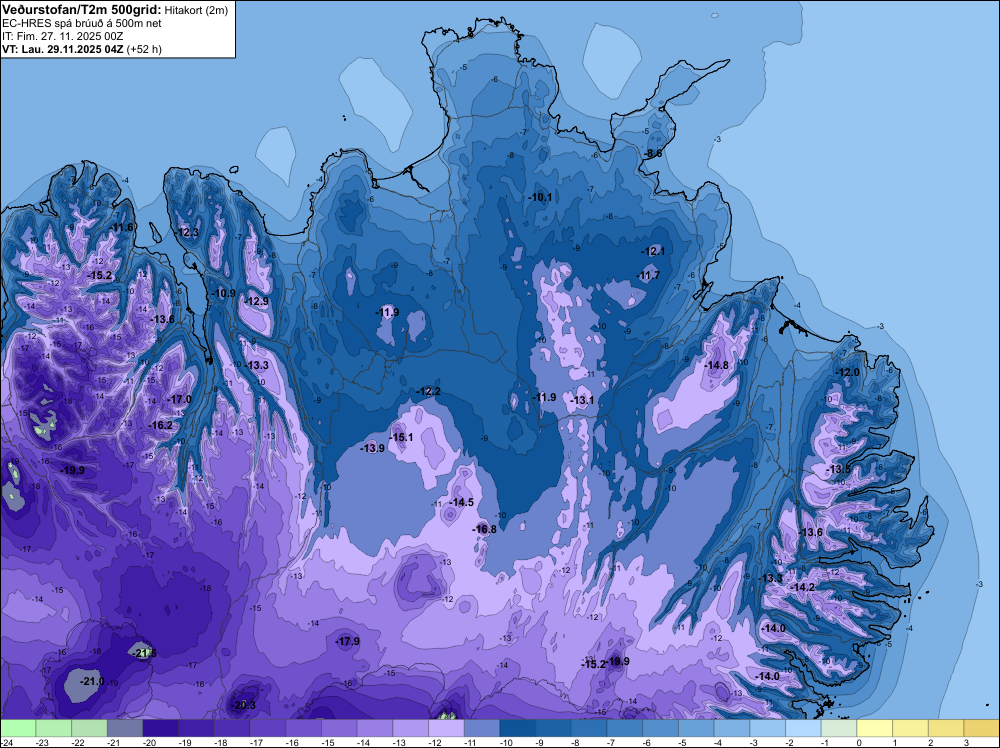
Task: Select the -16.2 temperature reading
Action: (x=161, y=425)
